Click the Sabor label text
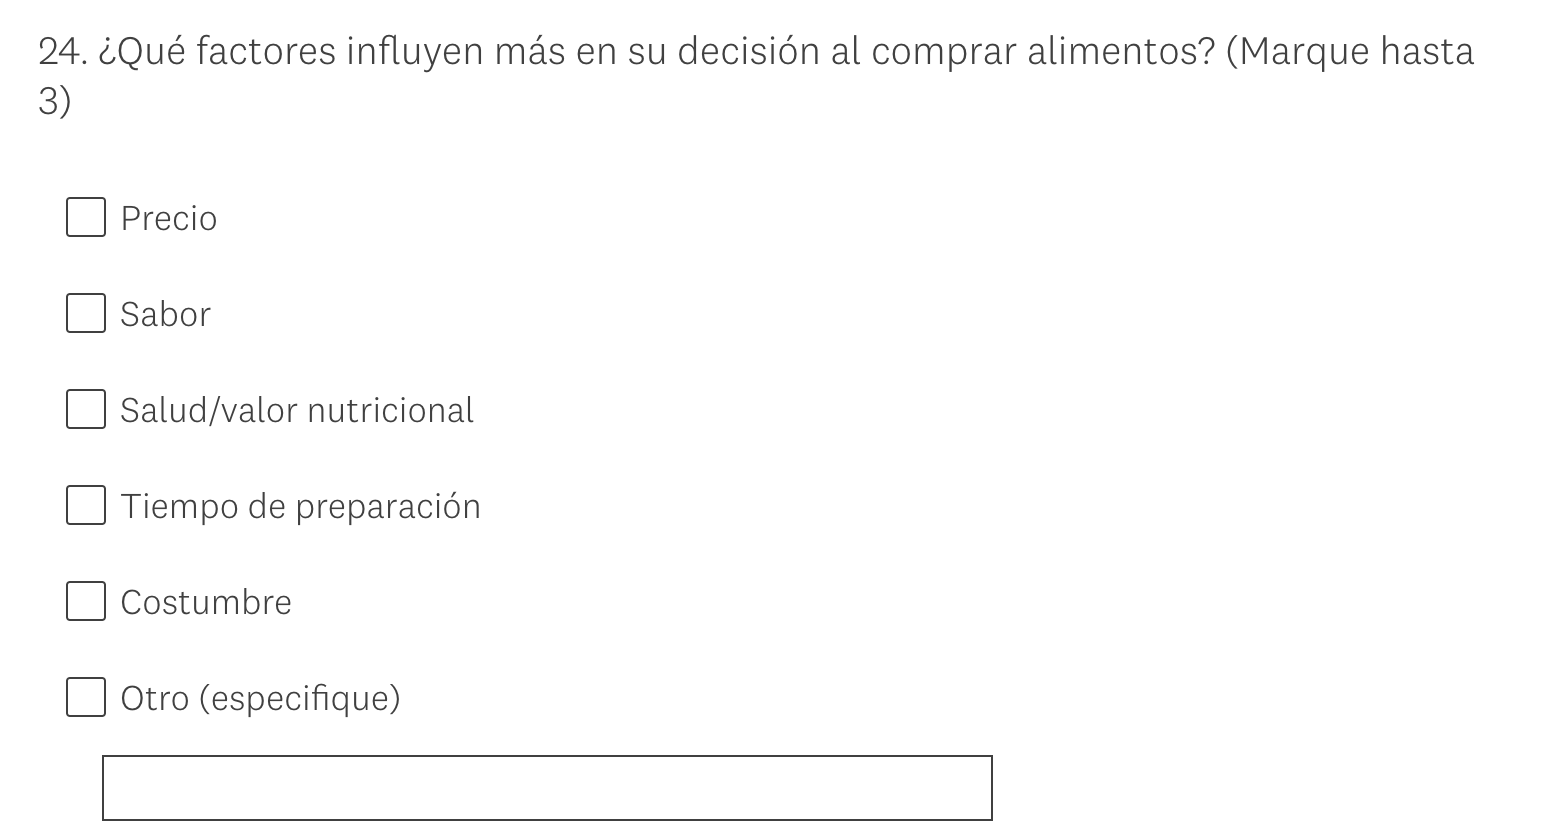Viewport: 1558px width, 834px height. tap(165, 315)
